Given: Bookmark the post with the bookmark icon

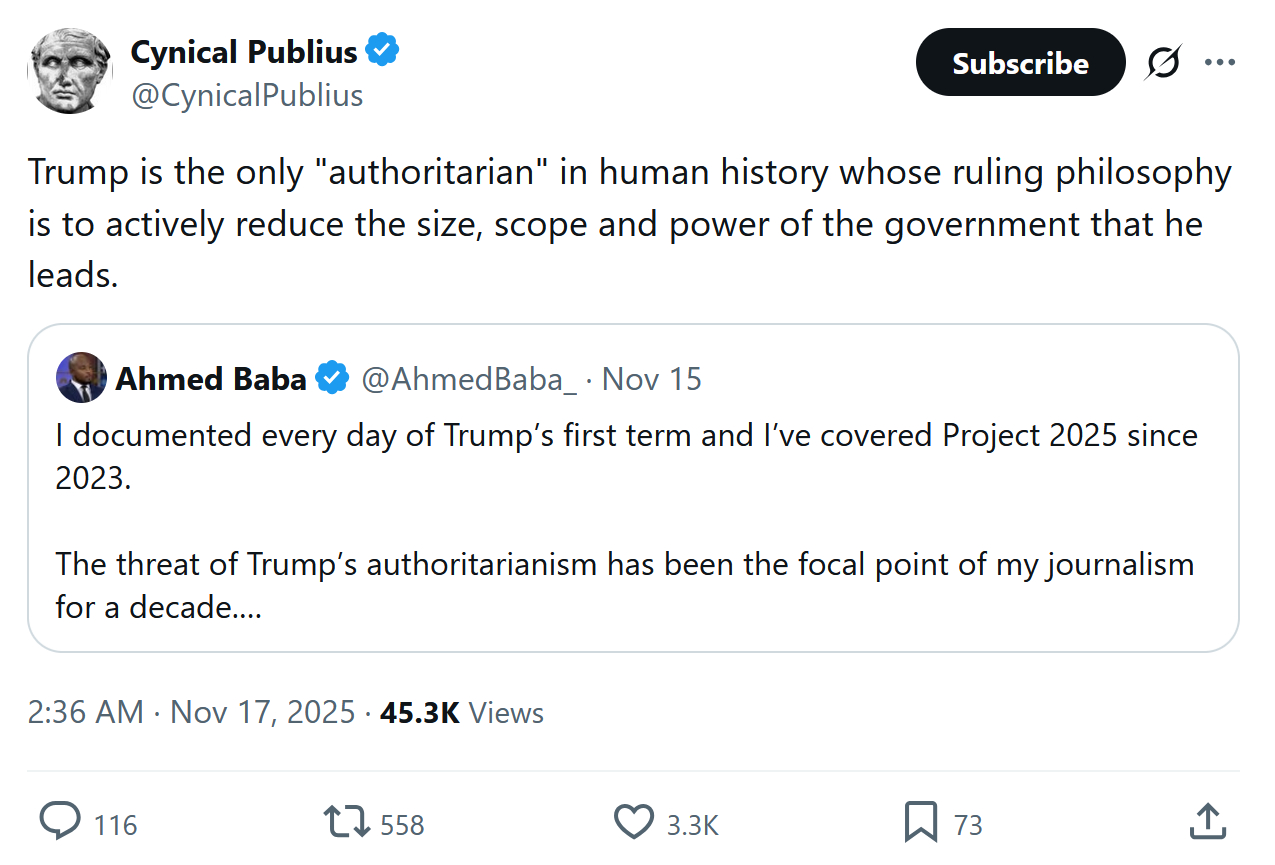Looking at the screenshot, I should (x=920, y=822).
